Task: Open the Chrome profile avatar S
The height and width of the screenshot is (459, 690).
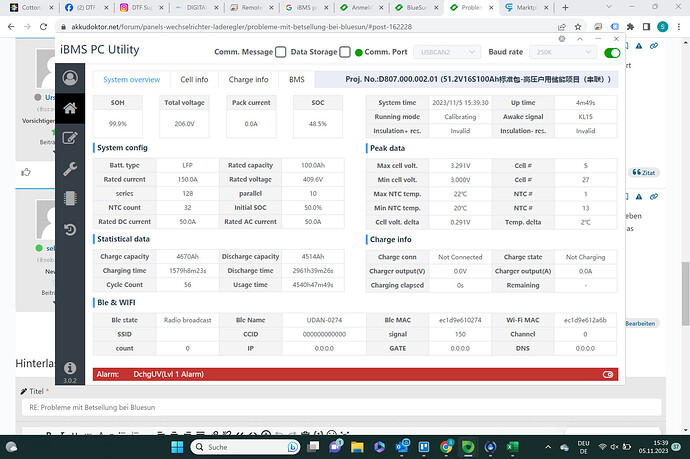Action: pyautogui.click(x=662, y=27)
